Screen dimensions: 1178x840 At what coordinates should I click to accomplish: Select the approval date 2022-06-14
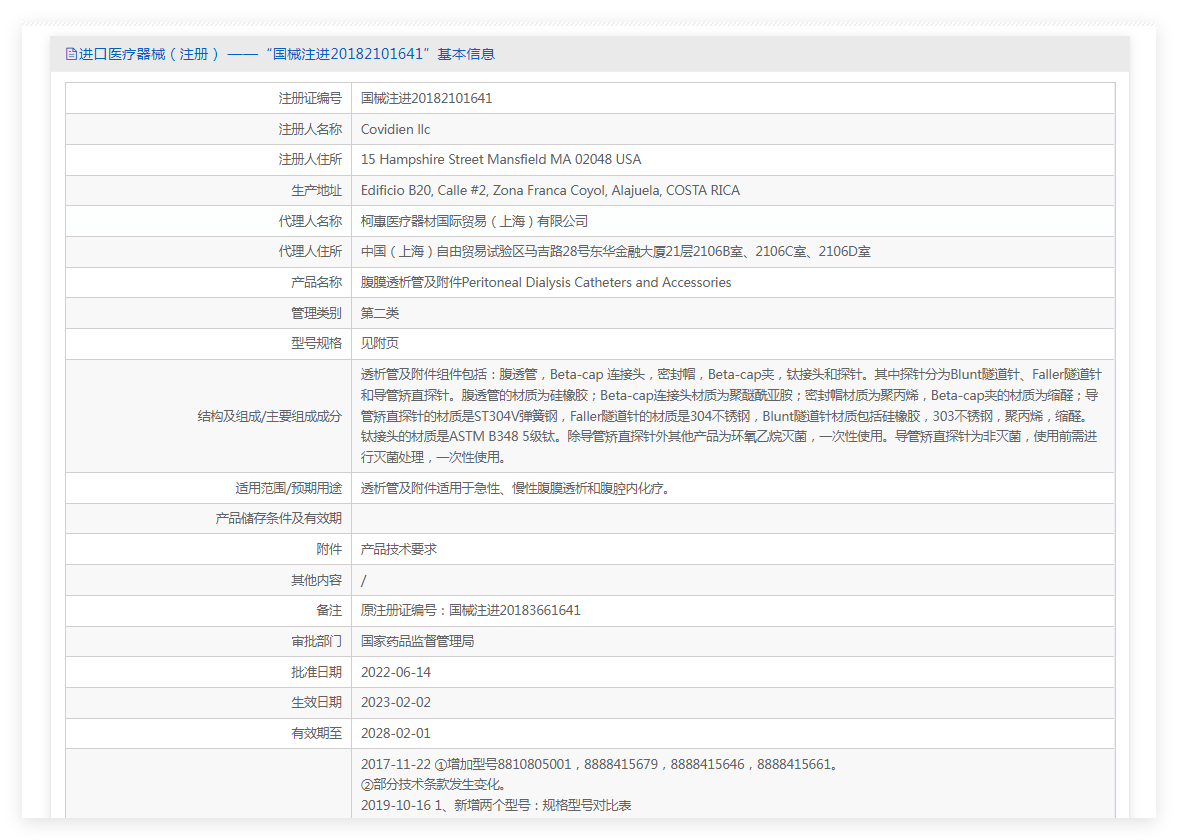tap(395, 672)
